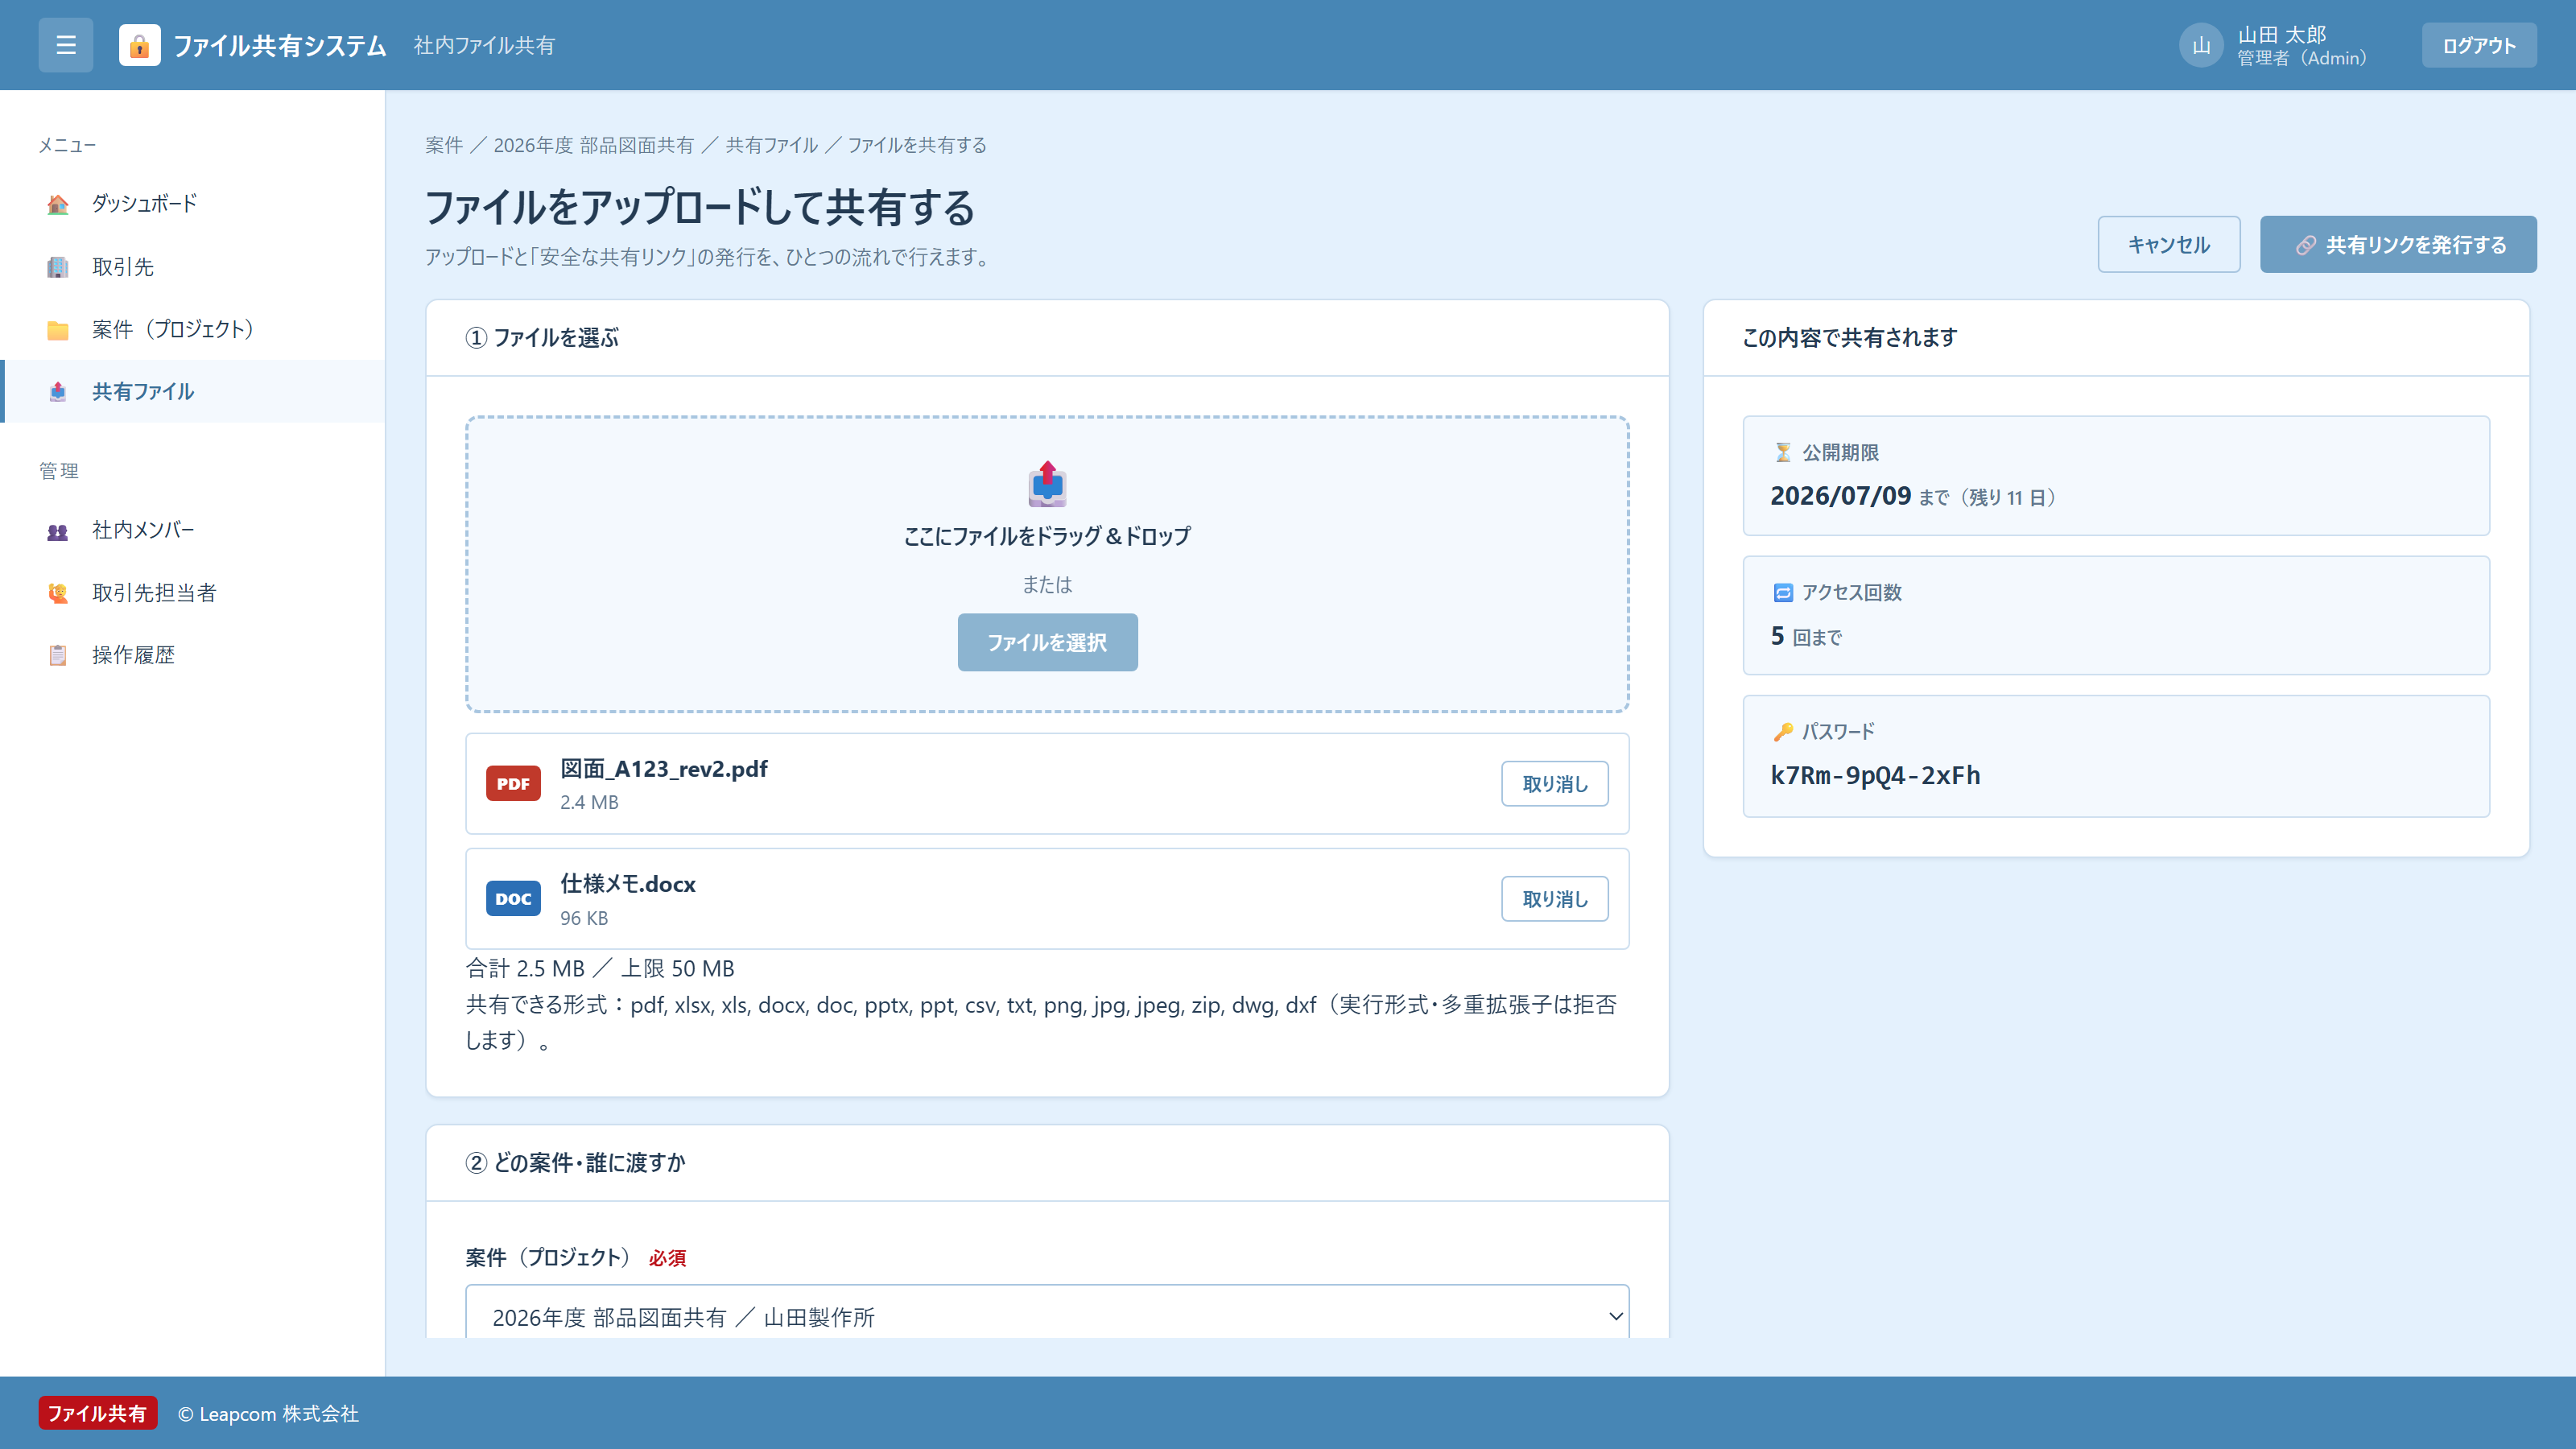This screenshot has width=2576, height=1449.
Task: Click the hourglass icon beside 公開期限
Action: tap(1783, 453)
